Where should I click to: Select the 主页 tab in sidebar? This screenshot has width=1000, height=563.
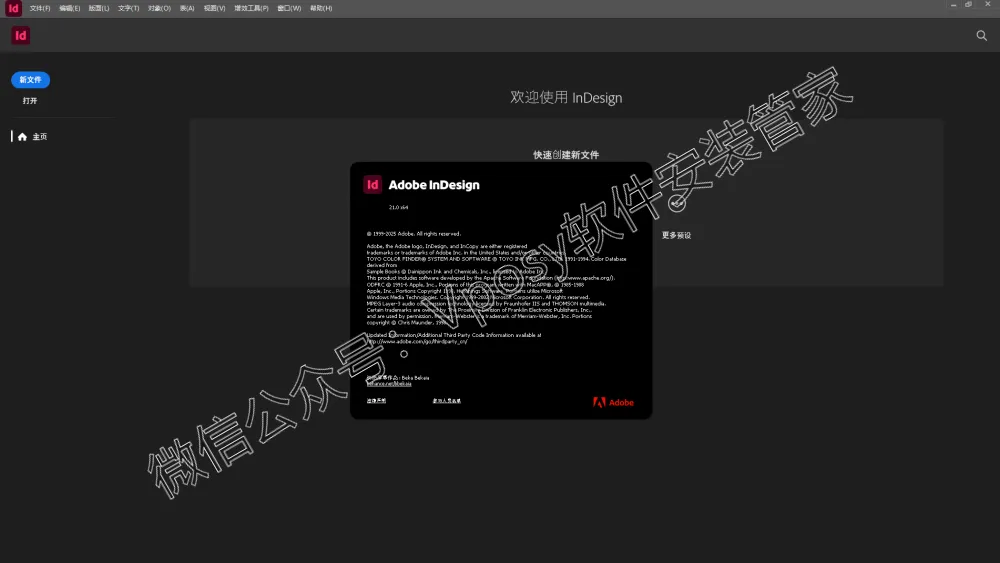39,137
